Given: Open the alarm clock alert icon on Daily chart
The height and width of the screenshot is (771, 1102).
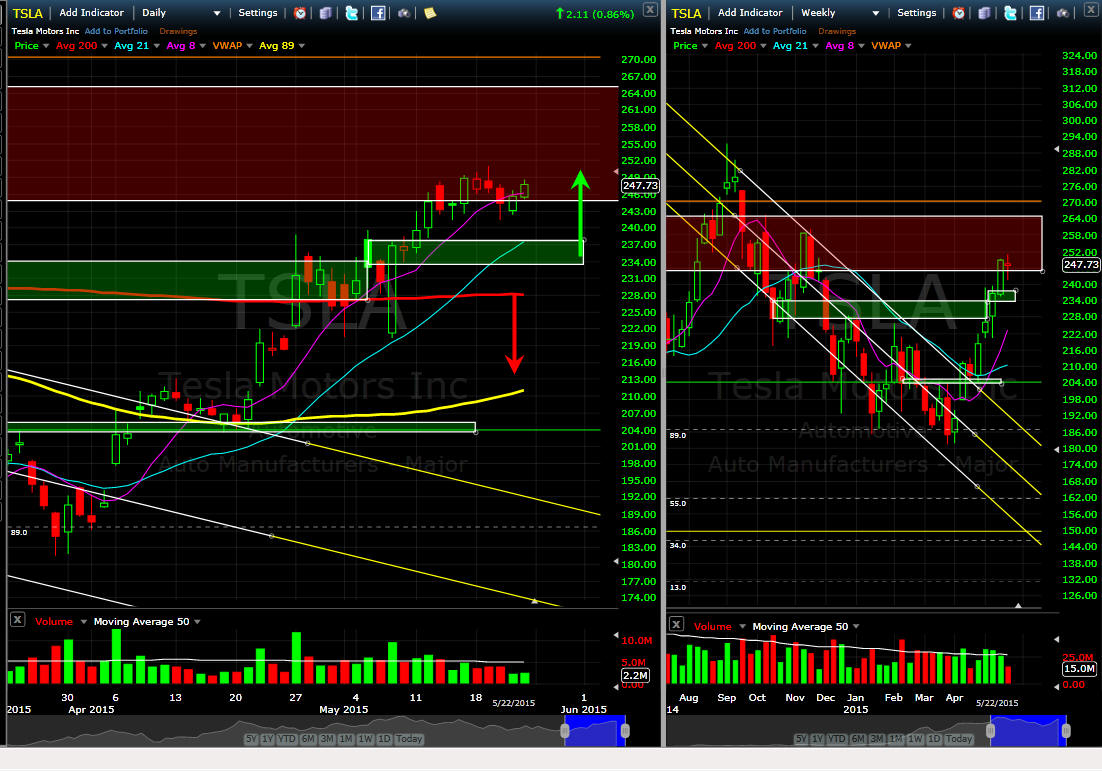Looking at the screenshot, I should coord(300,13).
